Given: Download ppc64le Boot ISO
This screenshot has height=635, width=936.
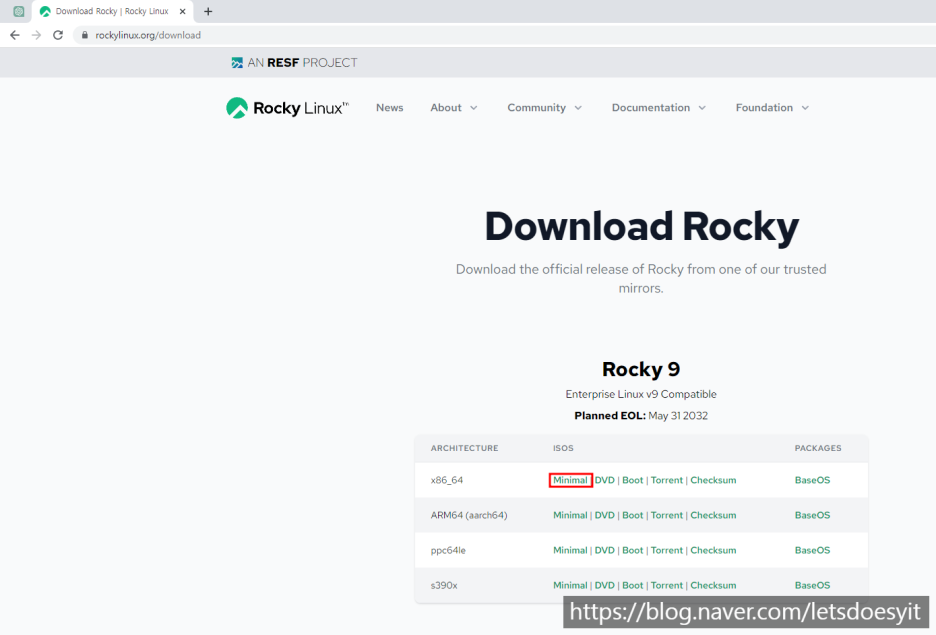Looking at the screenshot, I should coord(633,551).
